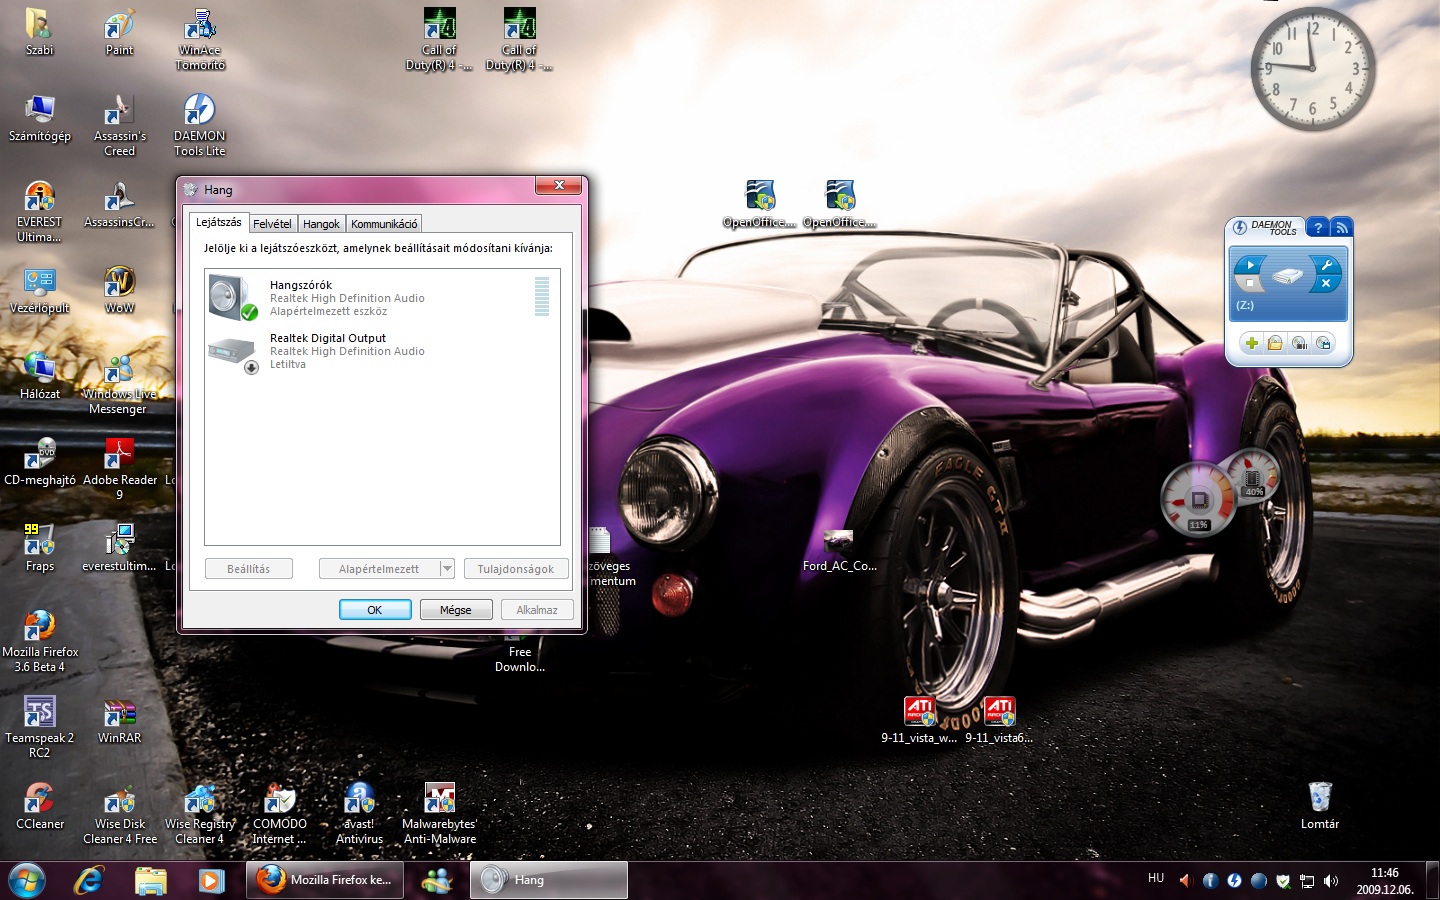Open the CCleaner desktop shortcut
Image resolution: width=1440 pixels, height=900 pixels.
point(40,806)
